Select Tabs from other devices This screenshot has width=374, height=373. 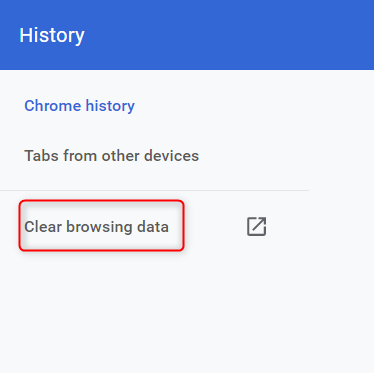(112, 156)
